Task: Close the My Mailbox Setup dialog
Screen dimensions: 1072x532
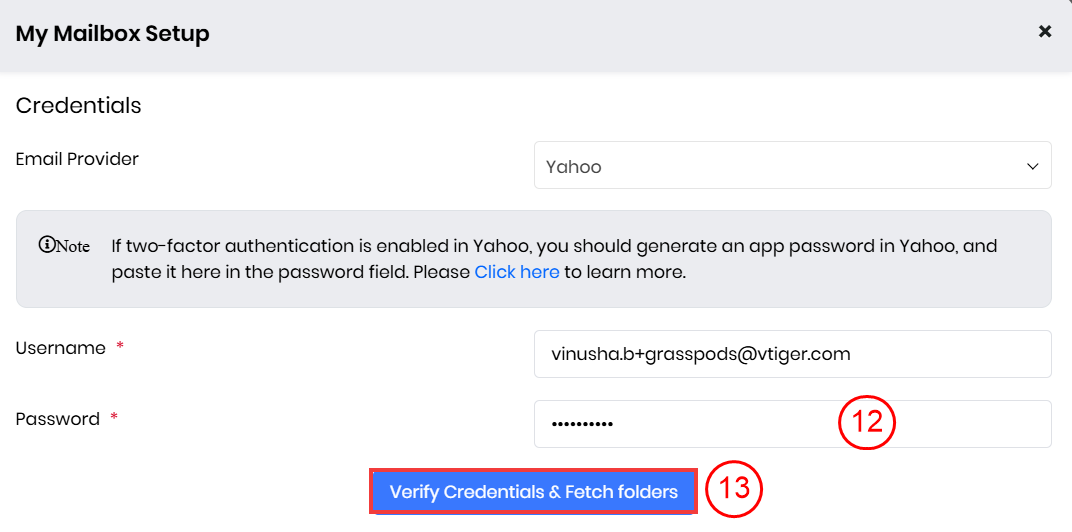Action: pyautogui.click(x=1045, y=32)
